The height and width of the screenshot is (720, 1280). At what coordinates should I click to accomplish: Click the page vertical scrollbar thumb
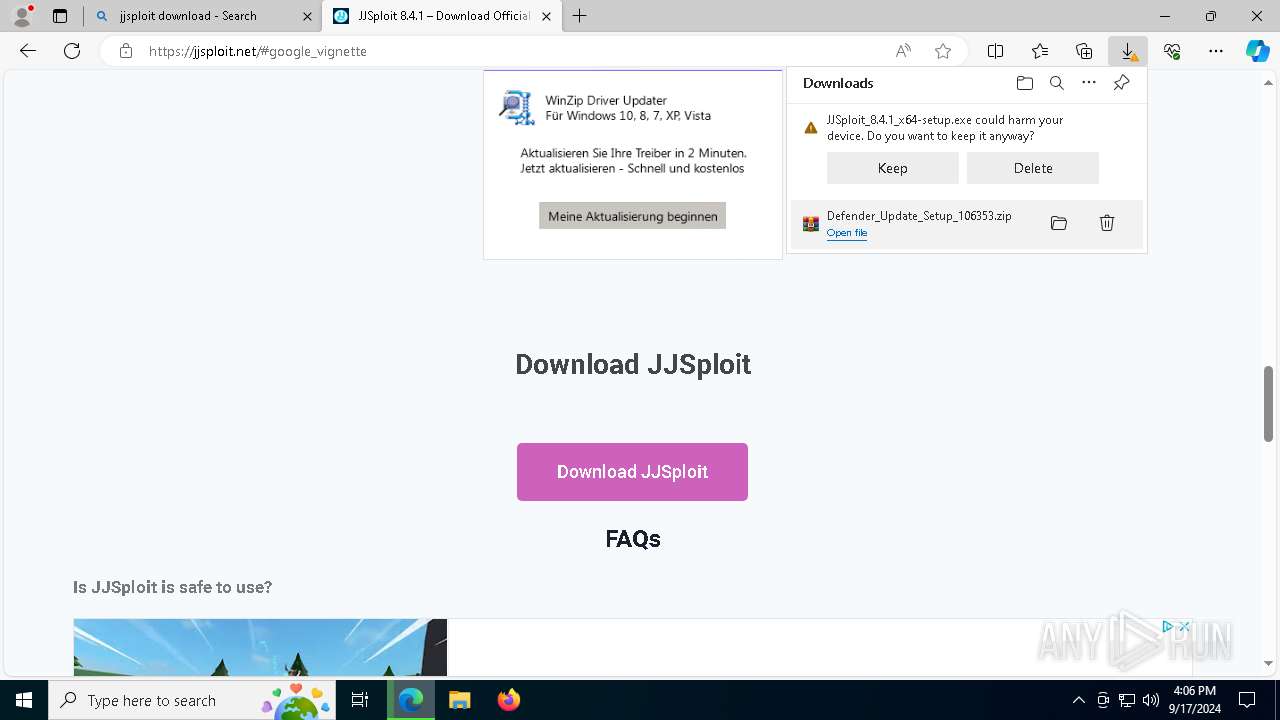[1269, 404]
